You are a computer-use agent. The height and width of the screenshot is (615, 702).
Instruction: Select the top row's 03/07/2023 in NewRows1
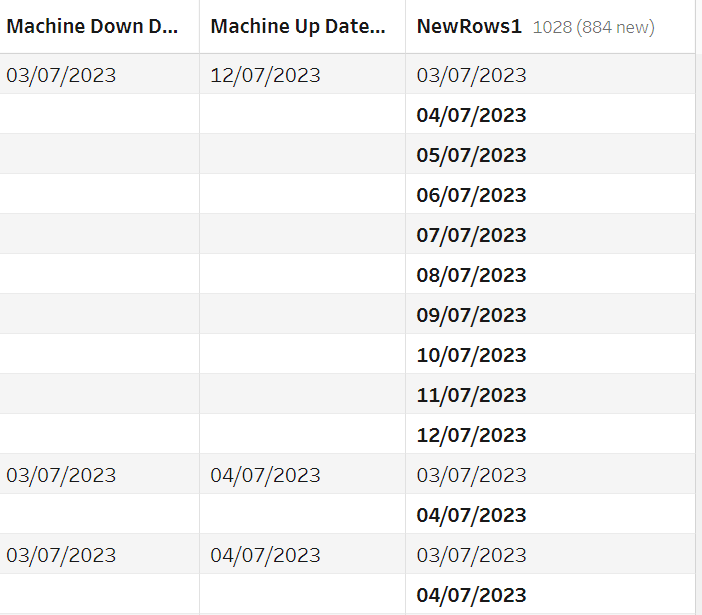point(471,75)
